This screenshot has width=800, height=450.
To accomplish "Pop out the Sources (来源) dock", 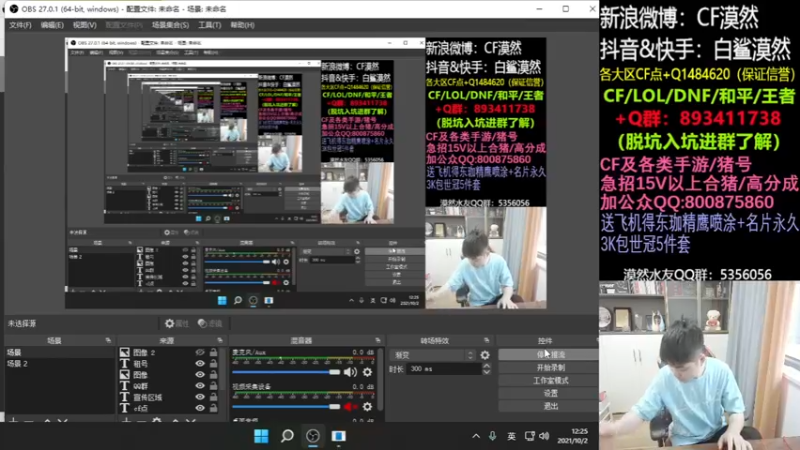I will (x=220, y=340).
